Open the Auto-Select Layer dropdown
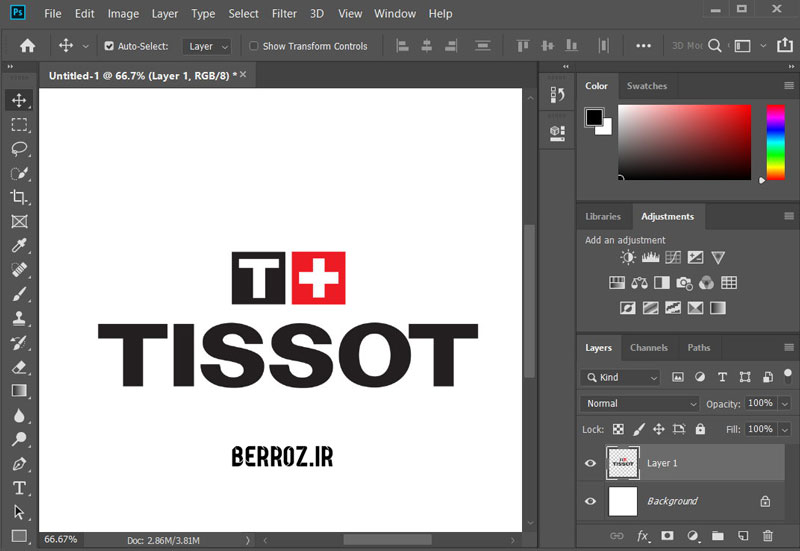This screenshot has height=551, width=800. (x=207, y=46)
